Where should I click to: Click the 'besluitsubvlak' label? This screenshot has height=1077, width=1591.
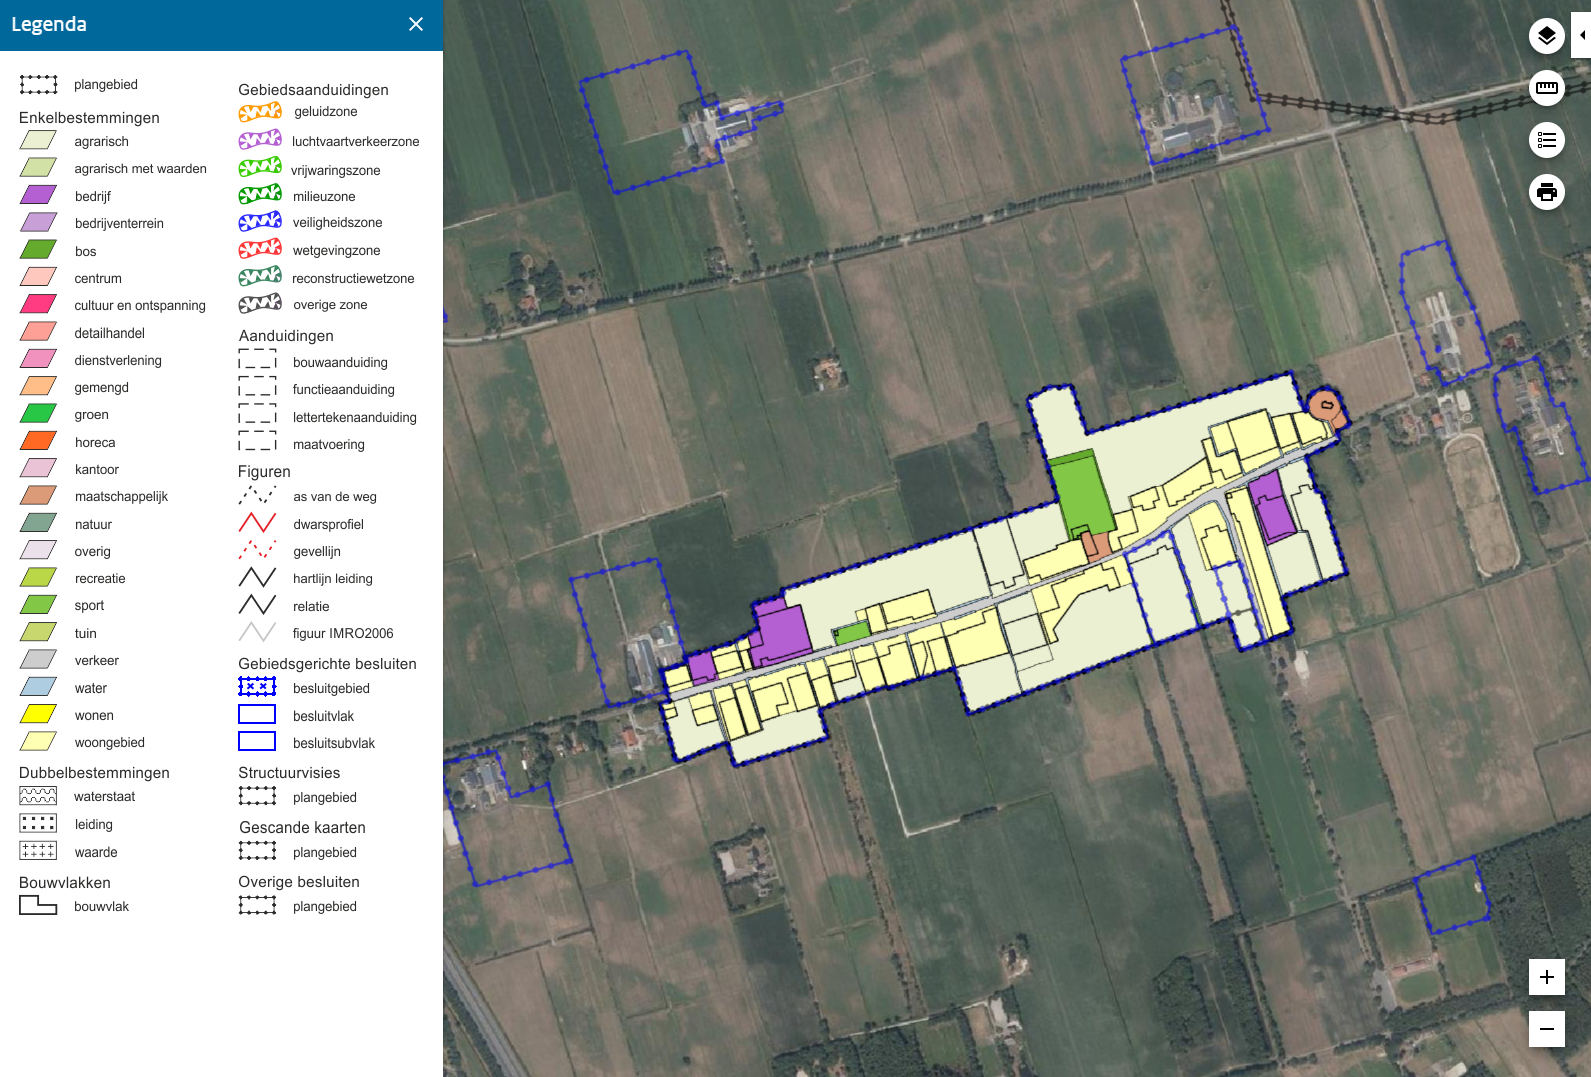(333, 744)
